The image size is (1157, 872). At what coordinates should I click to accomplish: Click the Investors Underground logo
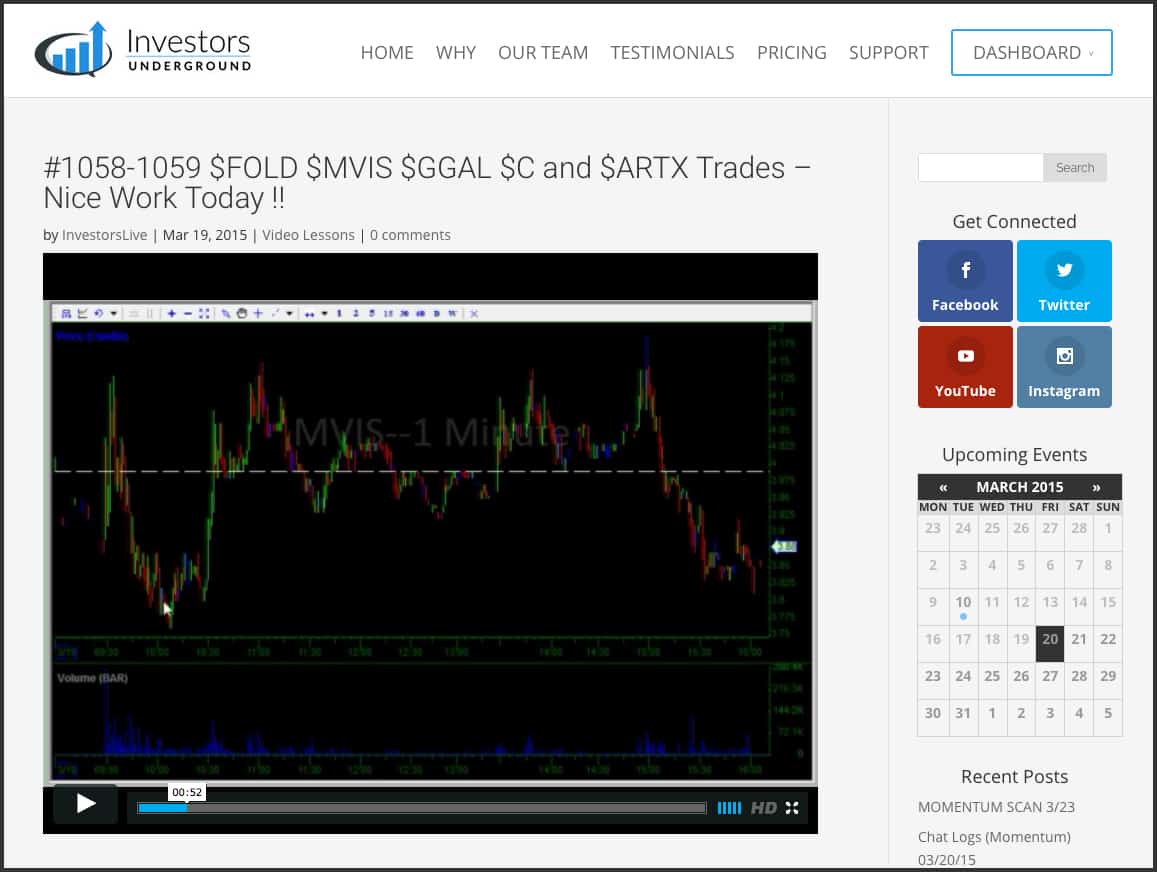point(144,49)
